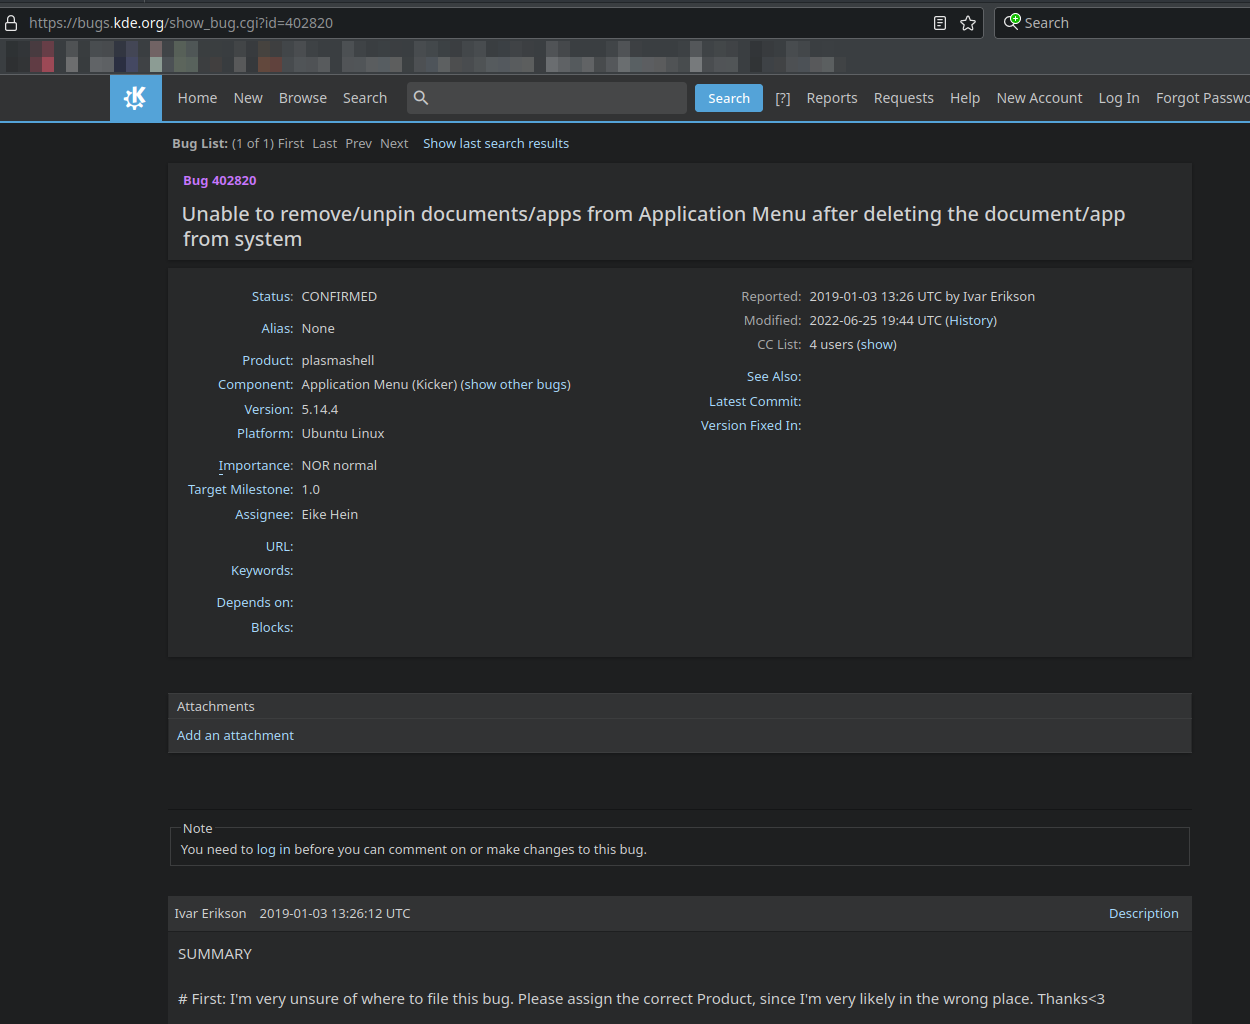Click the magnifier icon in Bugzilla search field
The height and width of the screenshot is (1024, 1250).
(x=421, y=98)
